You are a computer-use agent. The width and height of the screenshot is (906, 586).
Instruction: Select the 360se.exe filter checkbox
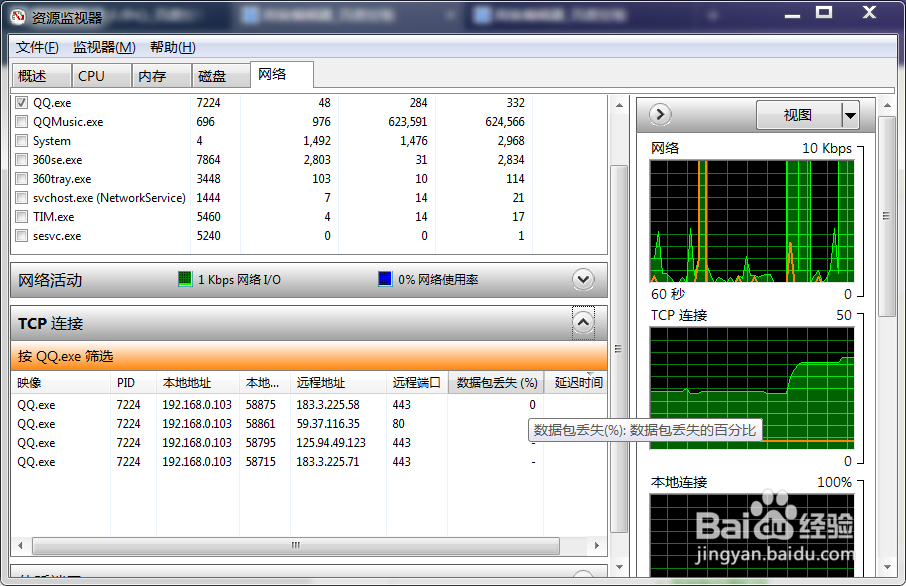(x=21, y=159)
